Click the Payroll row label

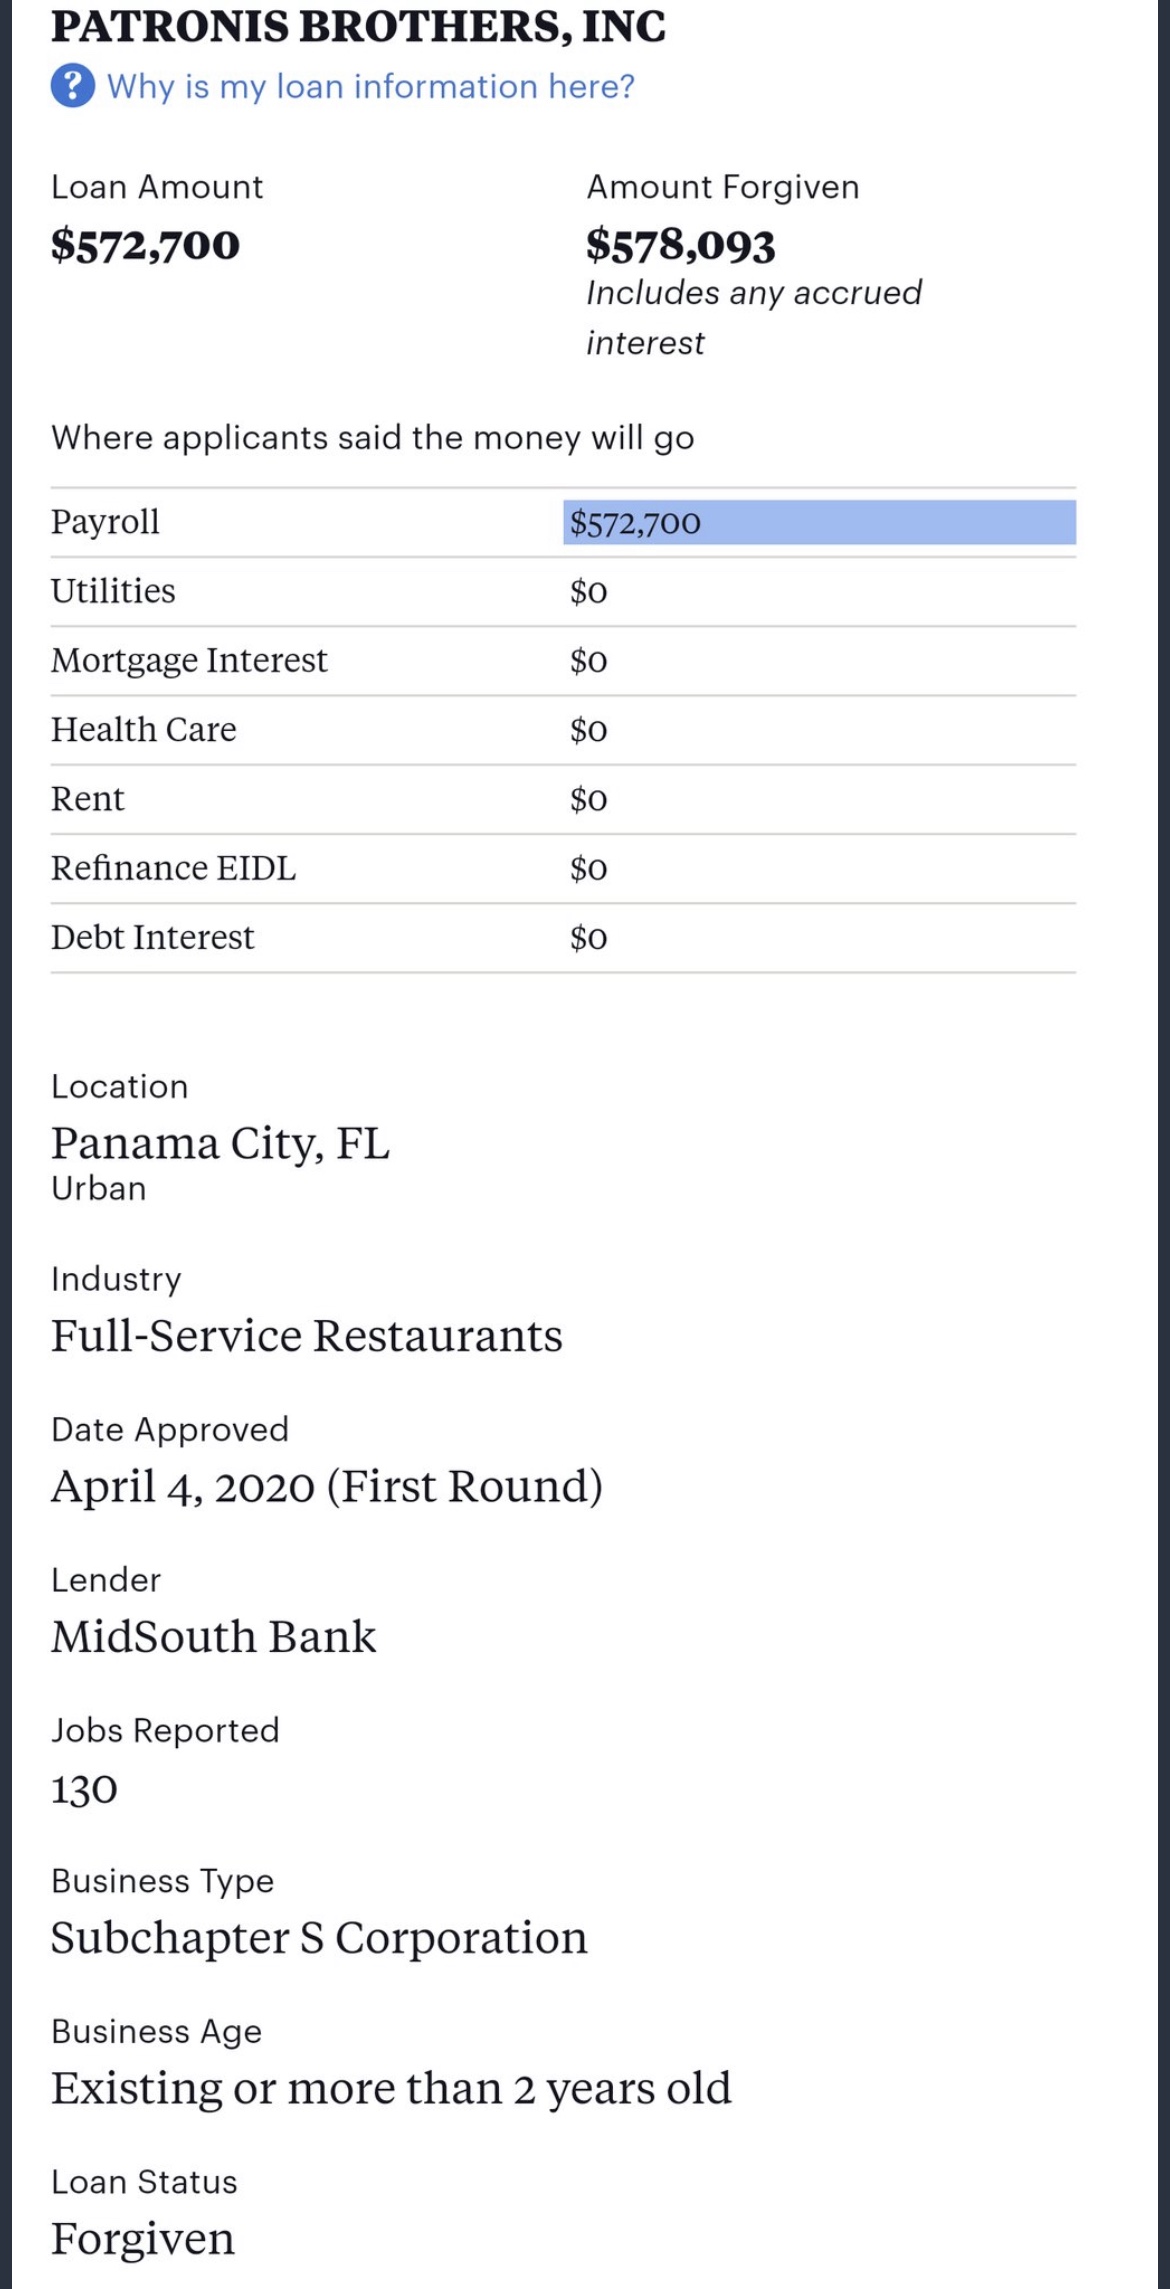105,522
